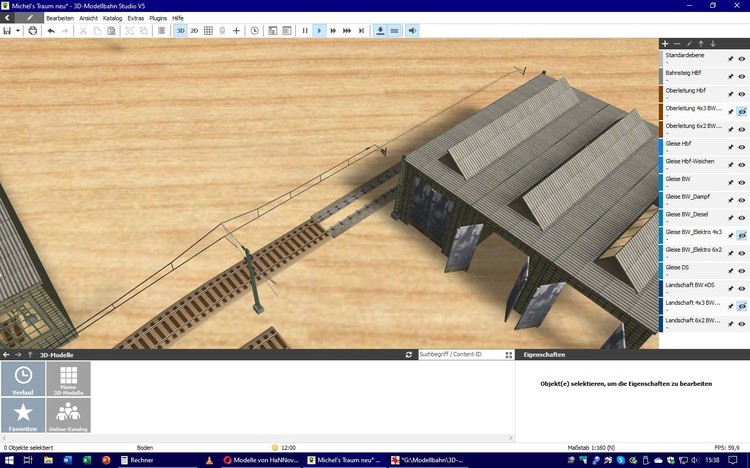750x468 pixels.
Task: Switch to 2D view mode
Action: point(194,31)
